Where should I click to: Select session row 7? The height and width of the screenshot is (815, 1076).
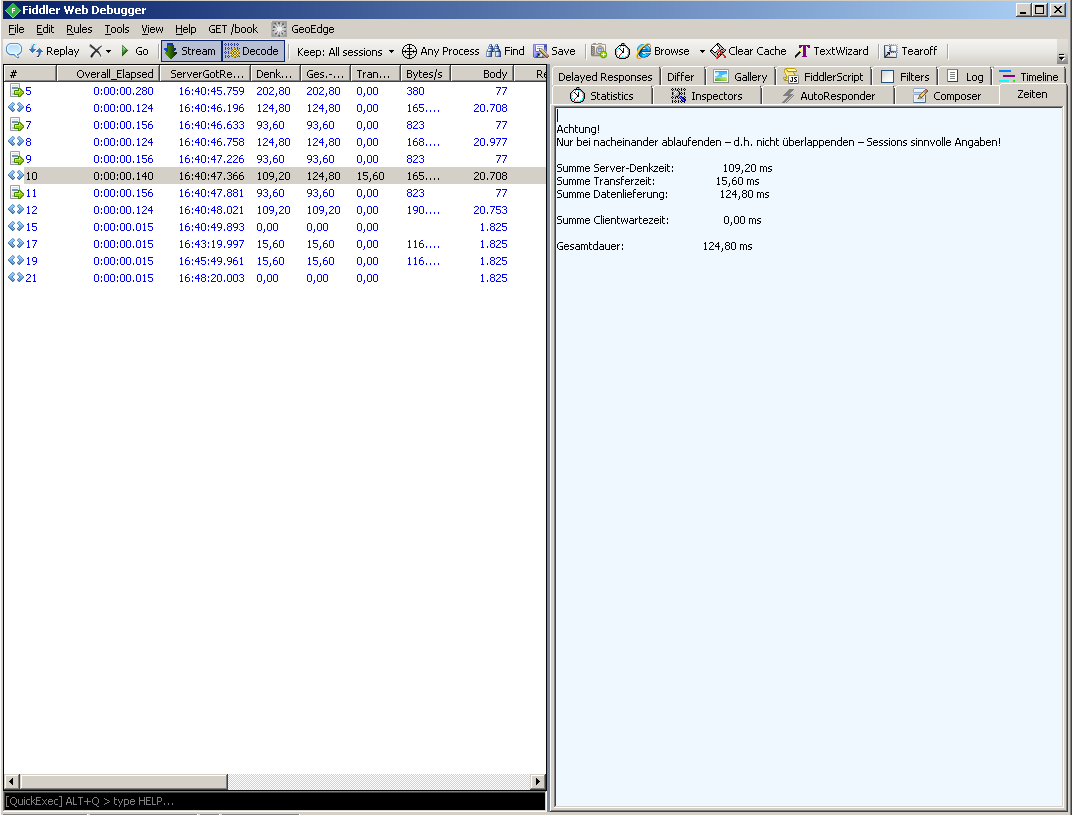(274, 126)
